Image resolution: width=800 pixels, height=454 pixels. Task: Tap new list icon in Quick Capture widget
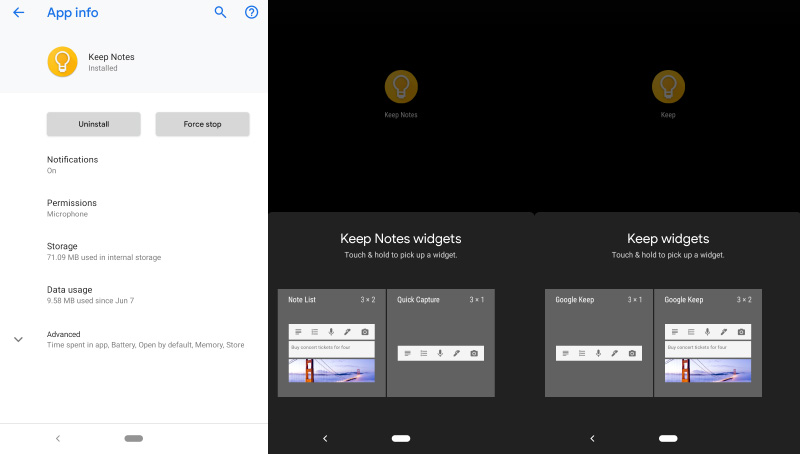(x=424, y=354)
